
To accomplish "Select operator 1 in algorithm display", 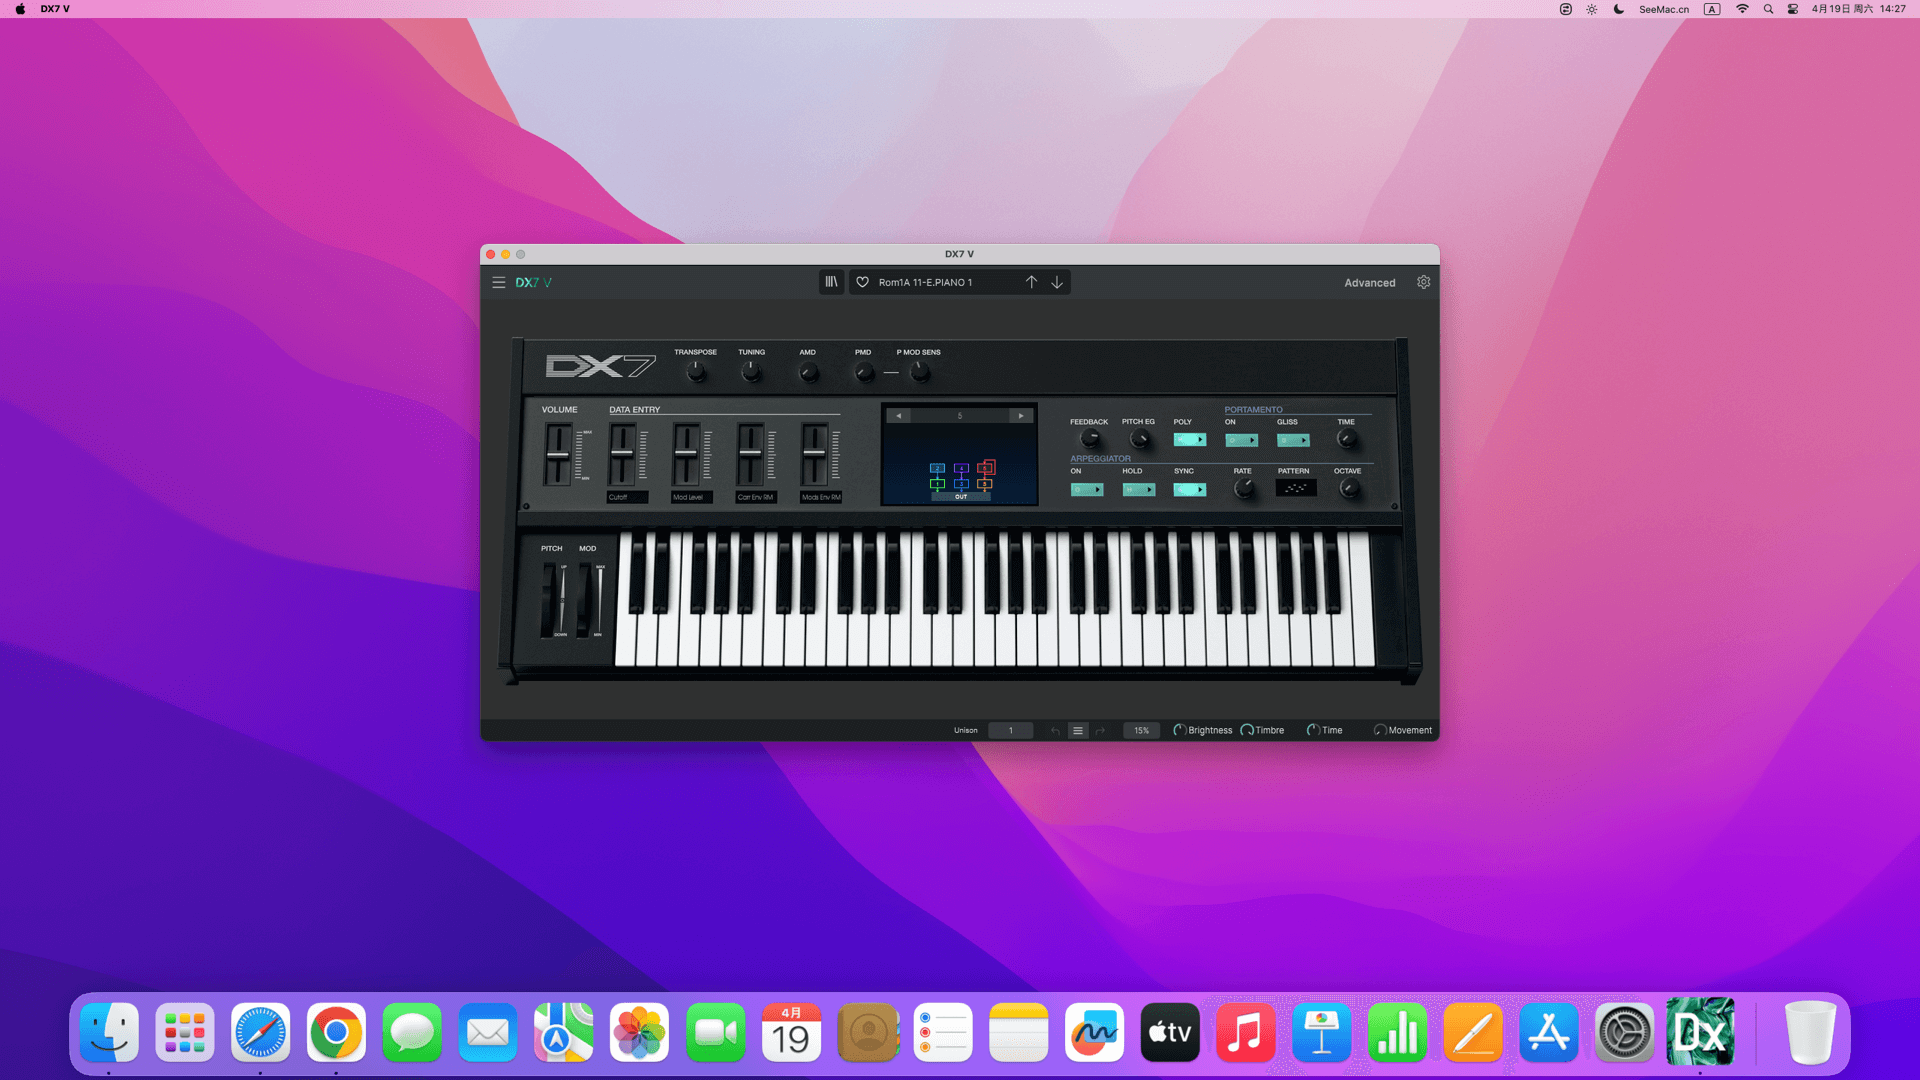I will click(937, 484).
